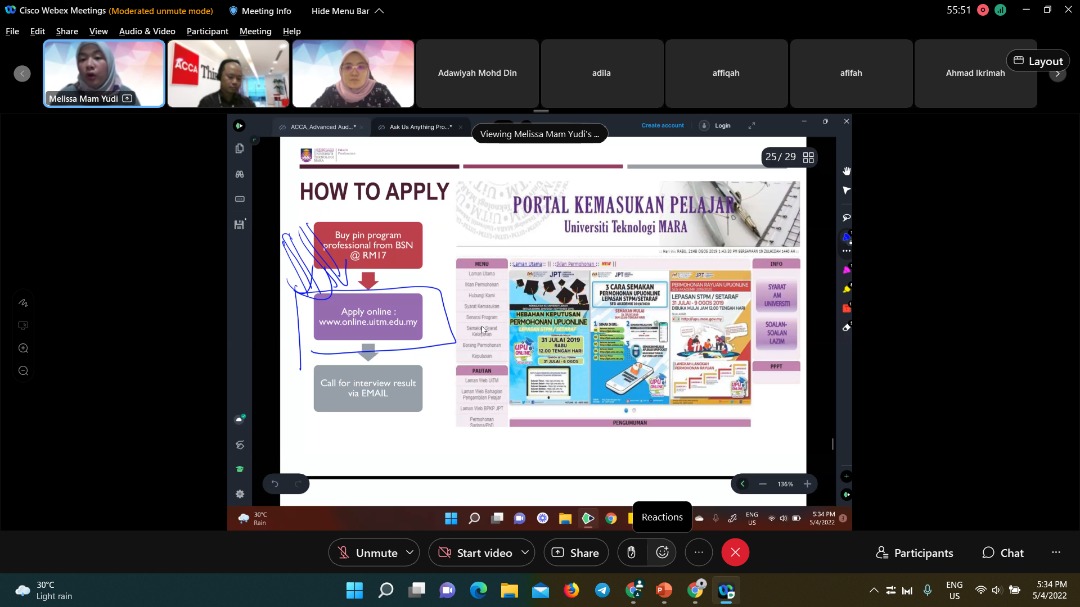Viewport: 1080px width, 607px height.
Task: Click the Annotate pen icon on left edge
Action: coord(23,302)
